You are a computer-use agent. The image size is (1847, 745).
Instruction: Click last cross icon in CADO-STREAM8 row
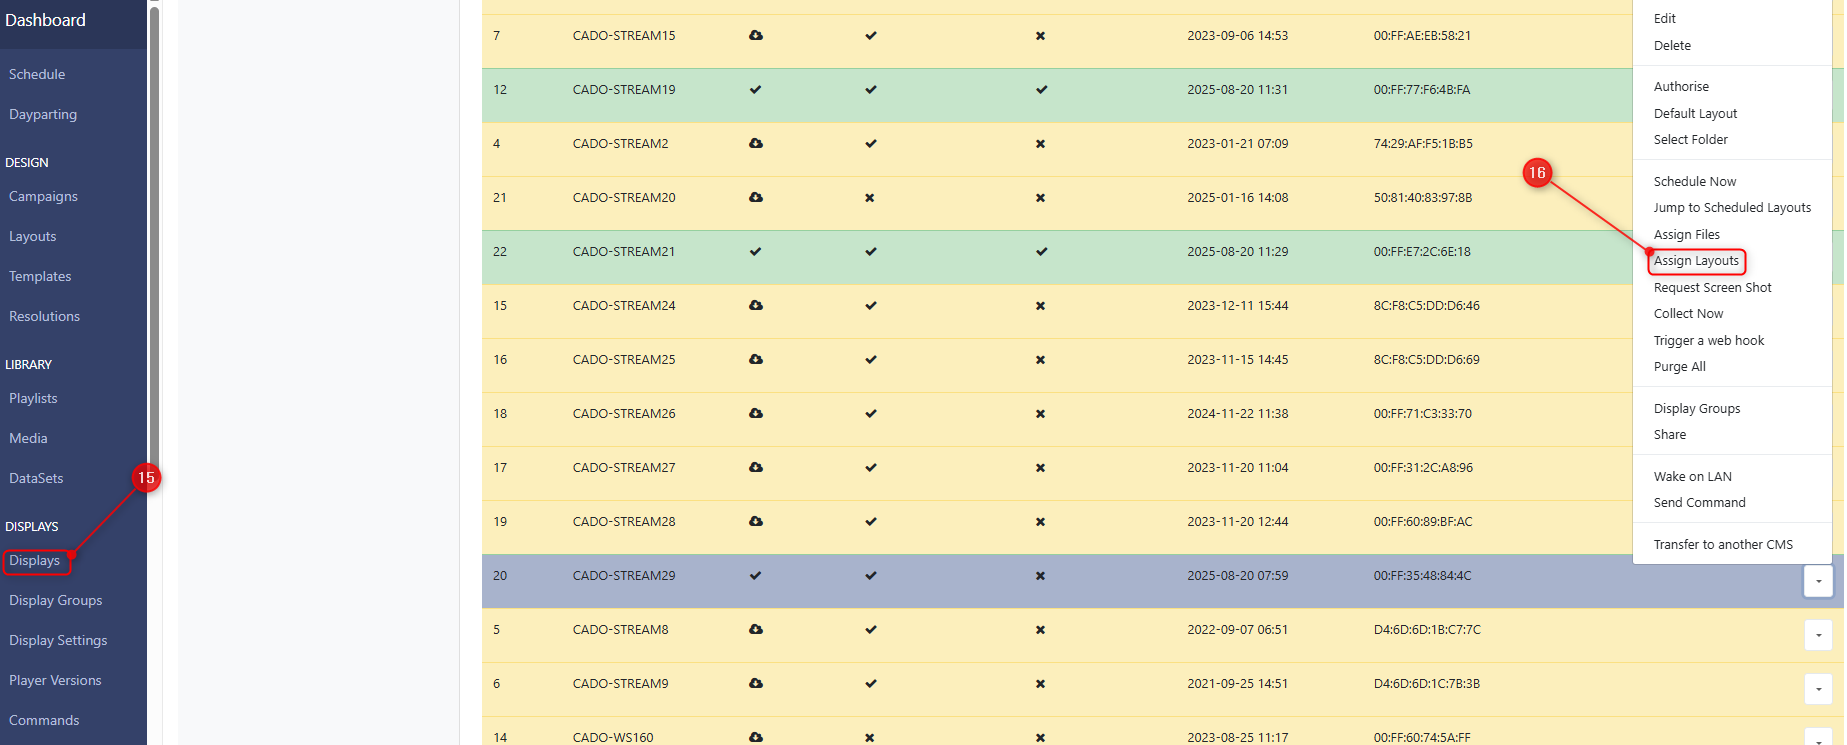point(1041,630)
